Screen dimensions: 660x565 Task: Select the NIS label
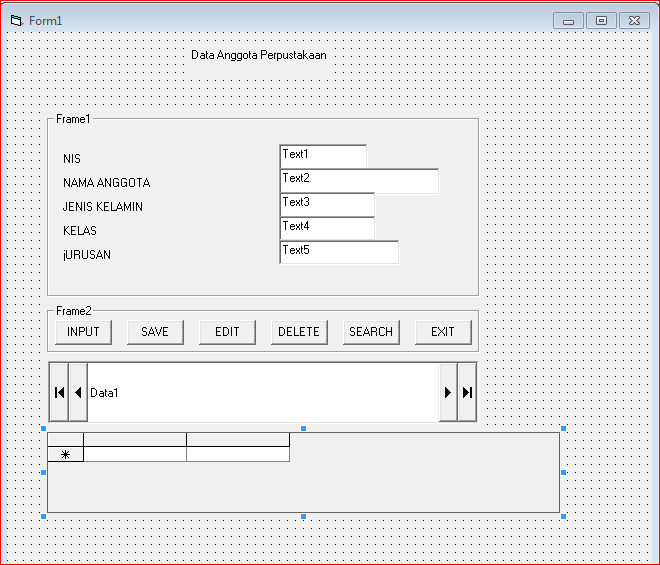tap(72, 159)
